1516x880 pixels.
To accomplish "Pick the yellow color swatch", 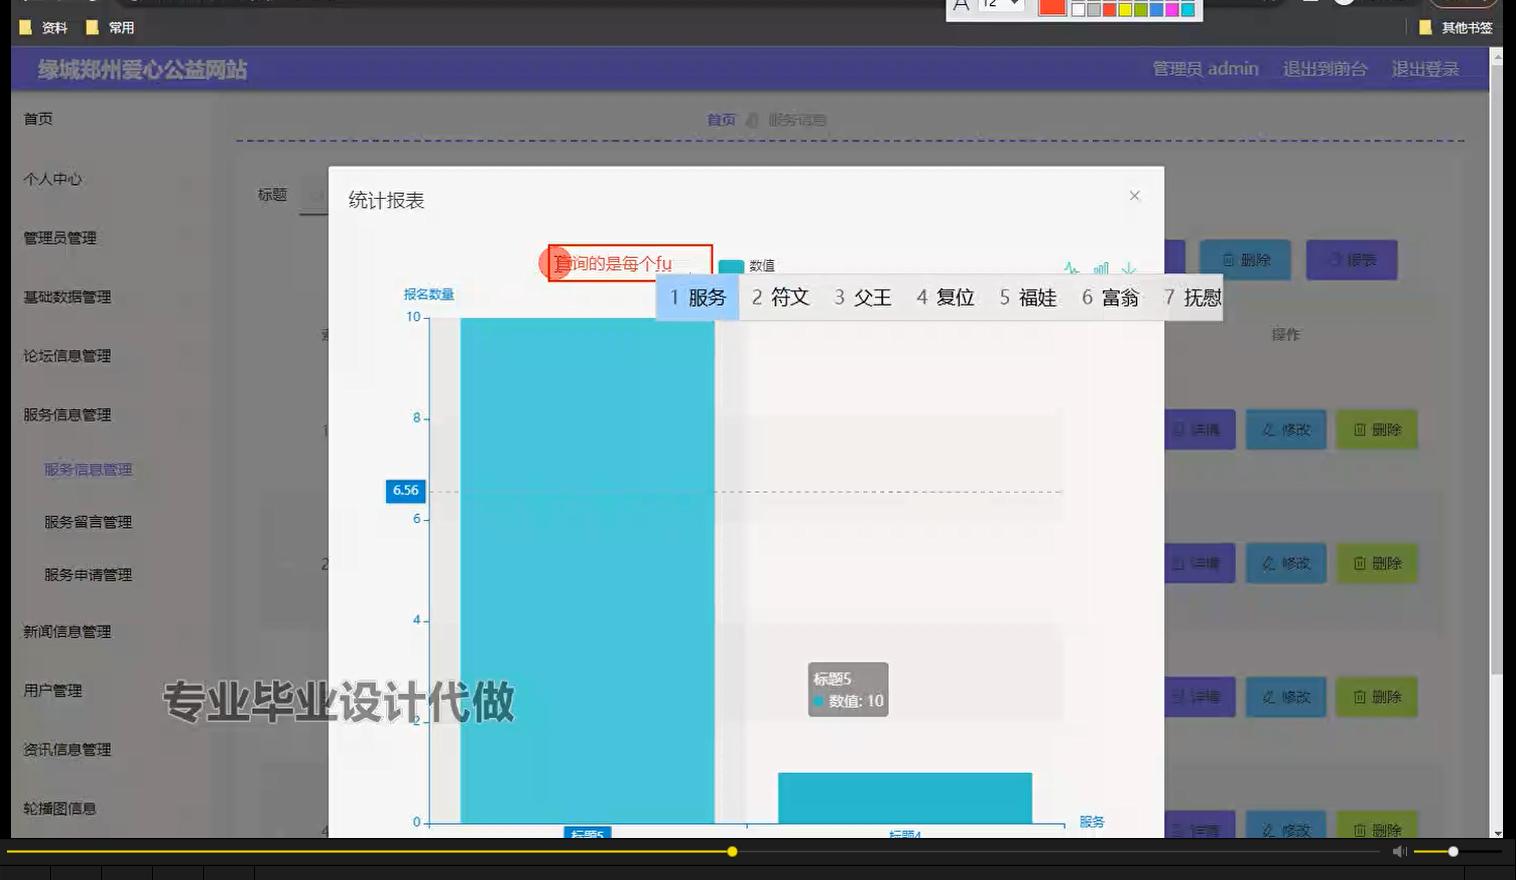I will tap(1125, 9).
